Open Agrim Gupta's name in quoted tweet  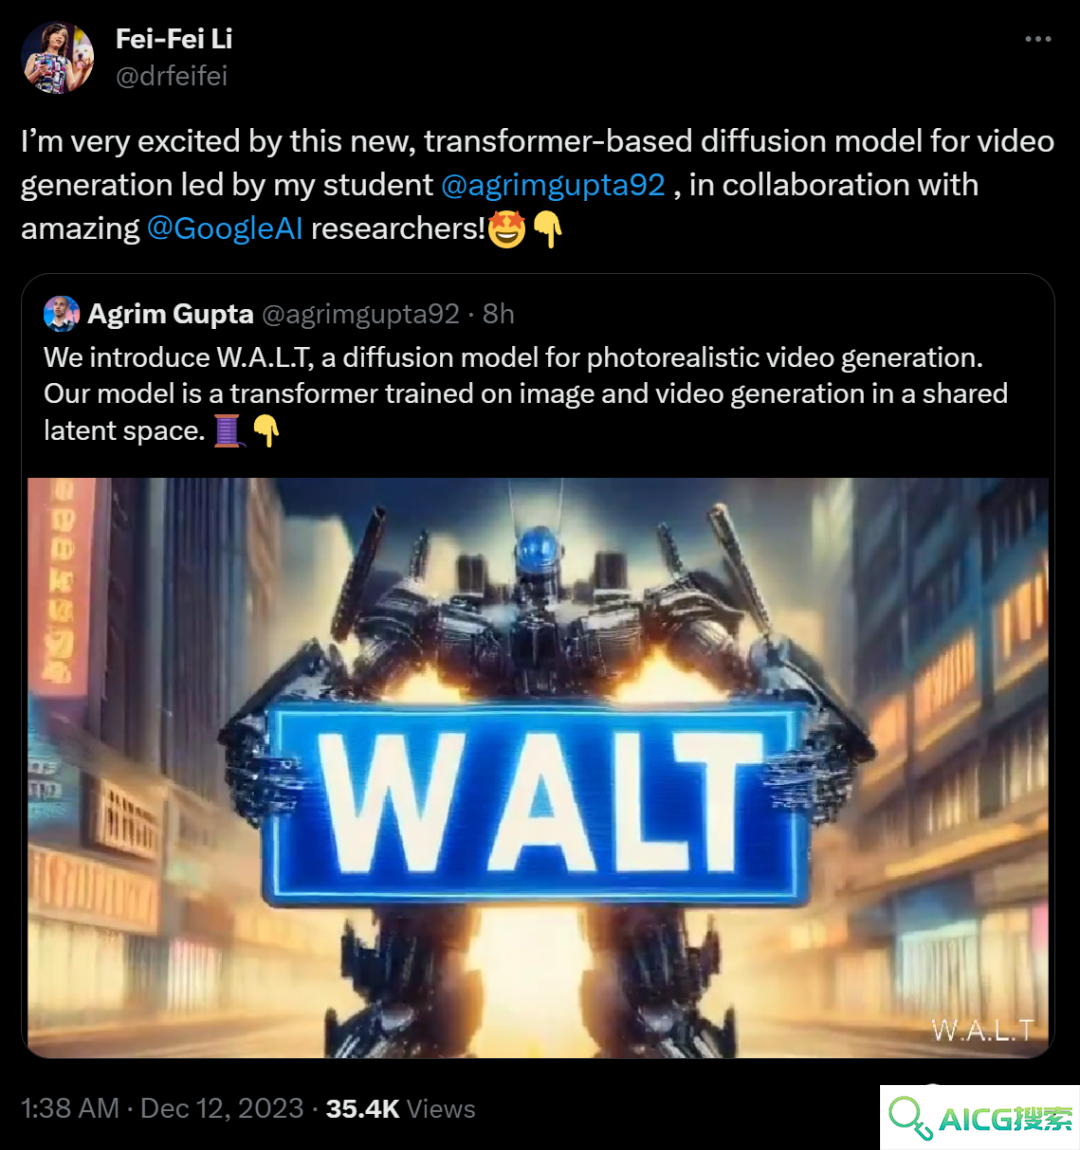170,314
